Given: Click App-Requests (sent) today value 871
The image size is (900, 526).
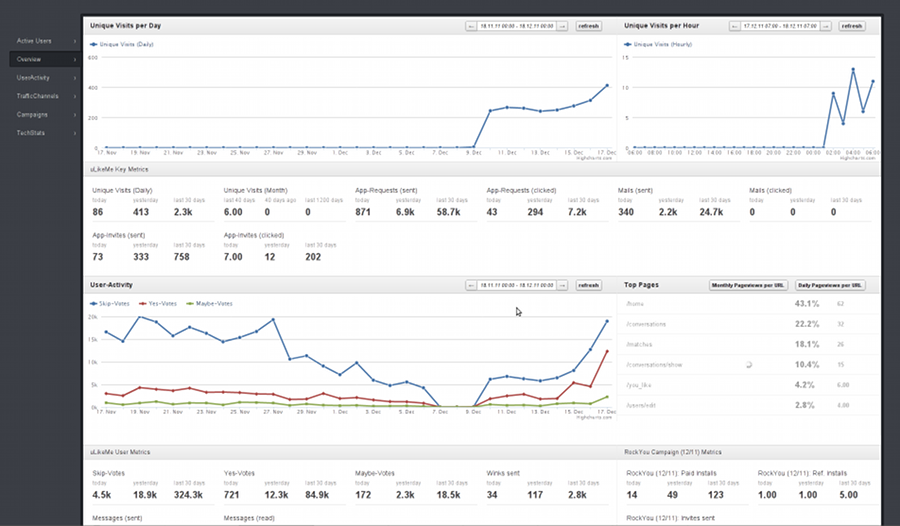Looking at the screenshot, I should point(363,212).
